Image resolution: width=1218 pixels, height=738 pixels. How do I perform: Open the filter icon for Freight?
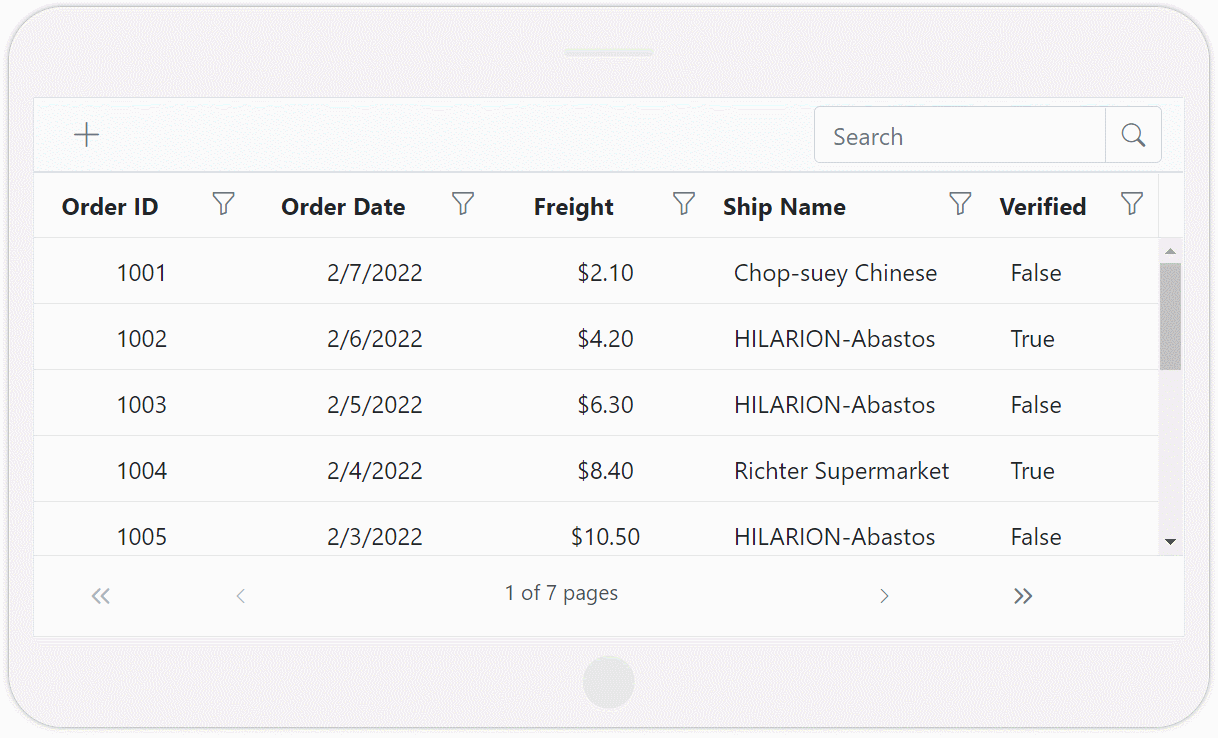point(683,203)
